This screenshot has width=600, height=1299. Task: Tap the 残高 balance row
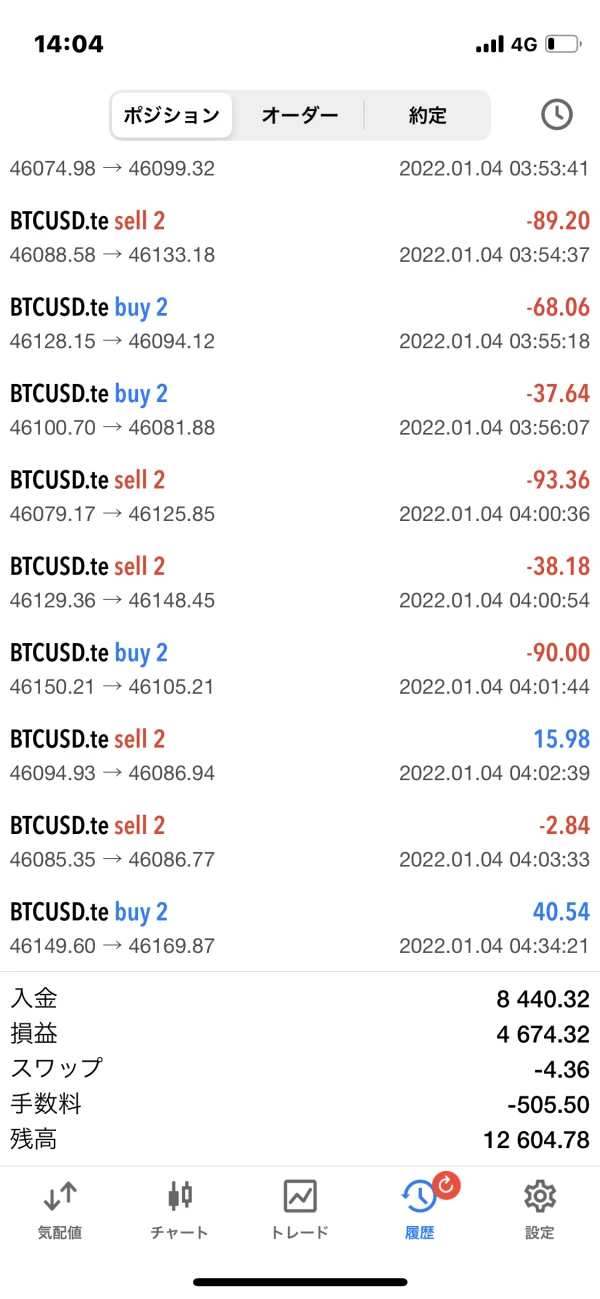(x=300, y=1139)
